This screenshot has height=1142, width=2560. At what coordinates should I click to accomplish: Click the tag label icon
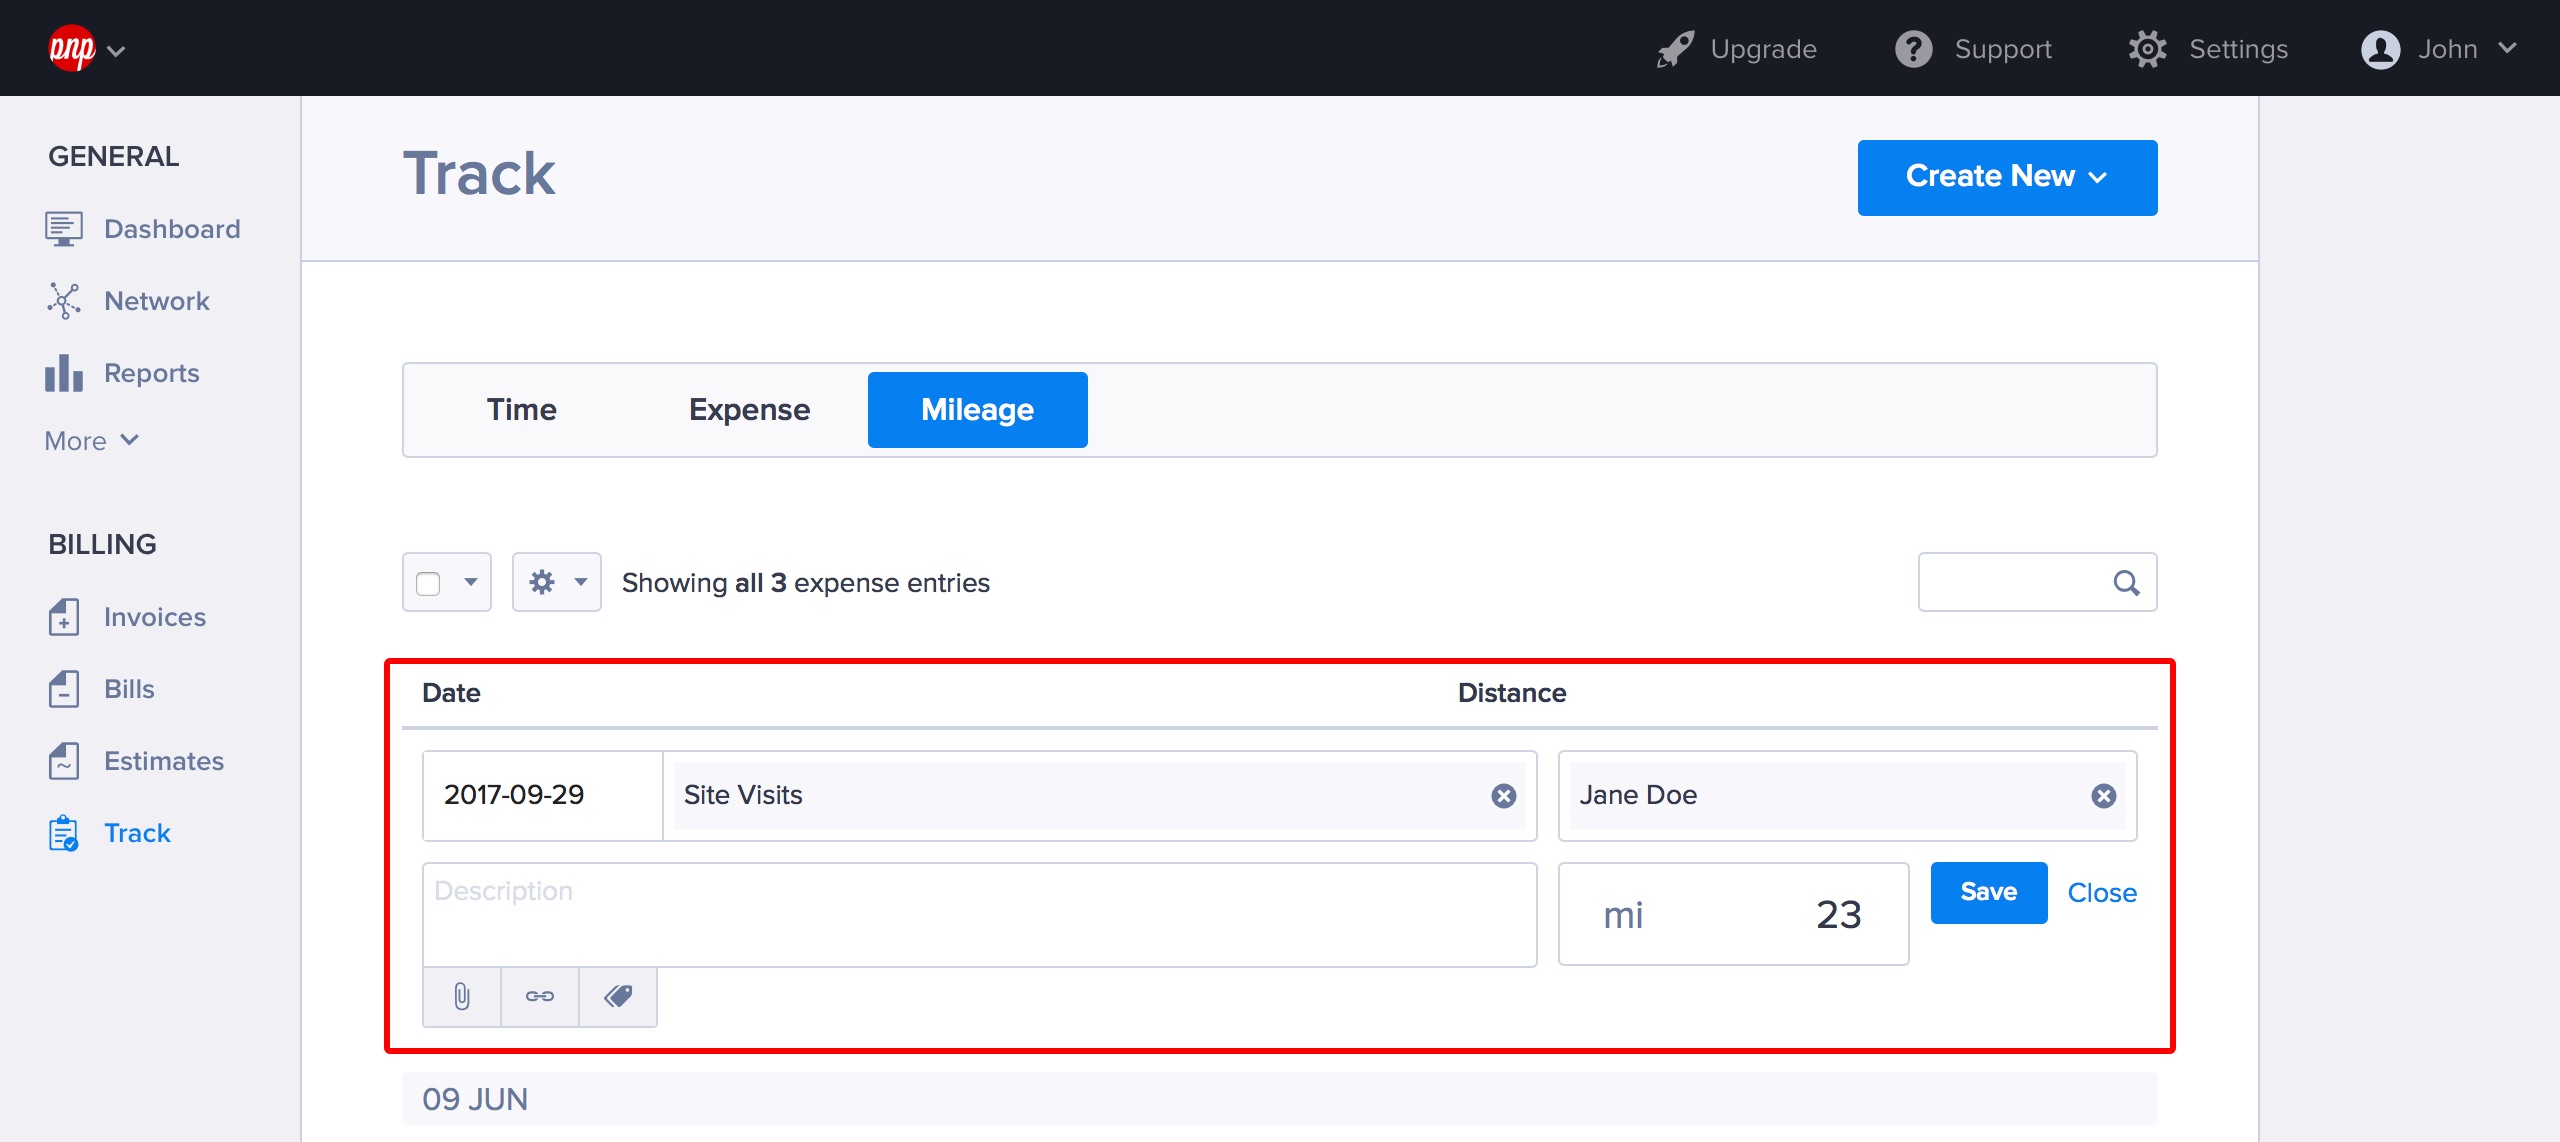point(618,996)
